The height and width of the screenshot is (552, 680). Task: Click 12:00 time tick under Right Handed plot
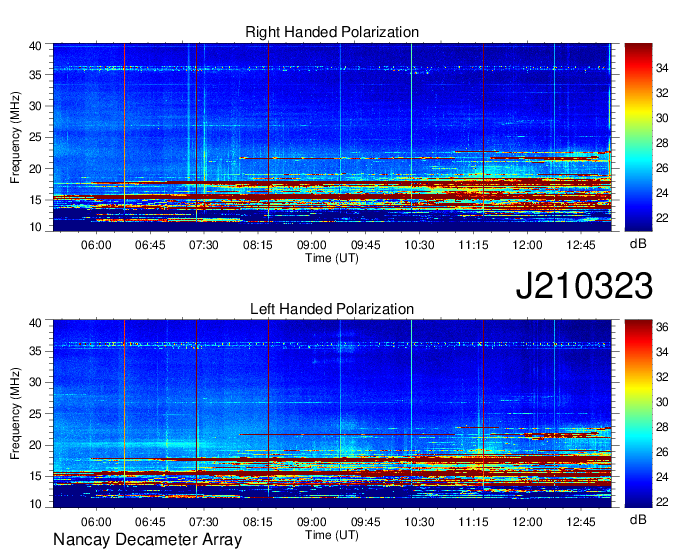click(x=527, y=245)
